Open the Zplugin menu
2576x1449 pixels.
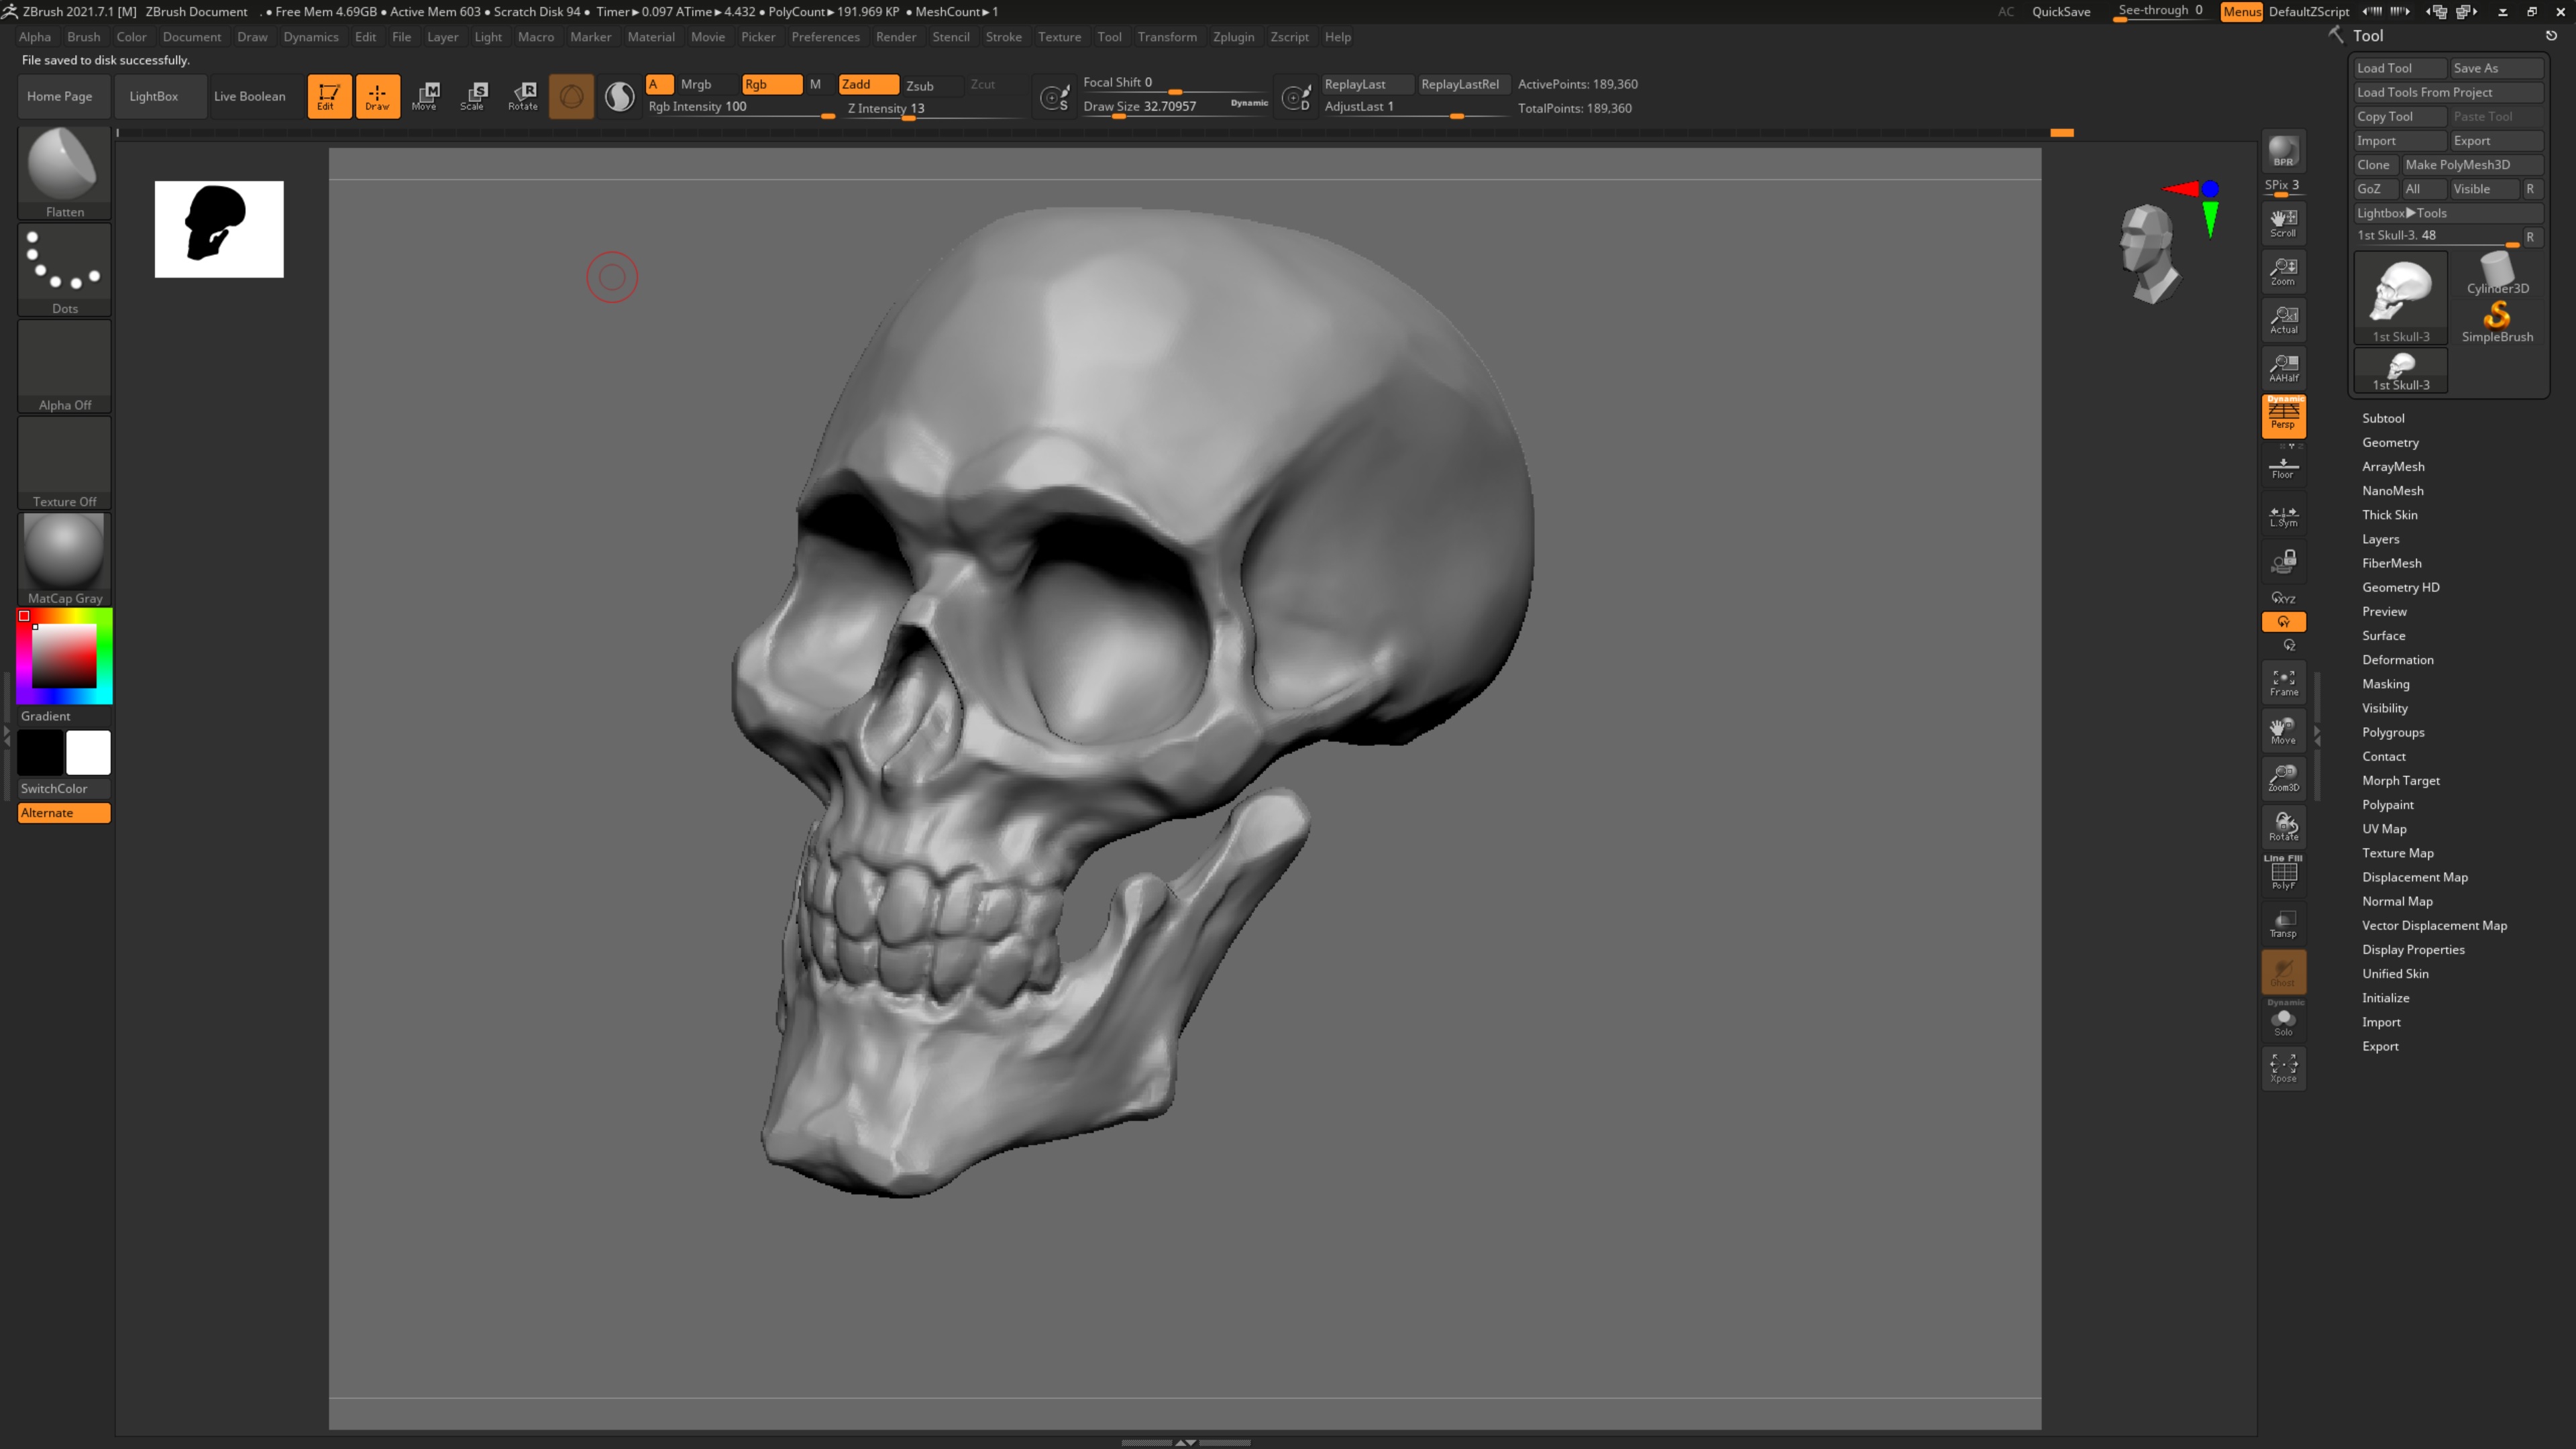click(x=1233, y=37)
